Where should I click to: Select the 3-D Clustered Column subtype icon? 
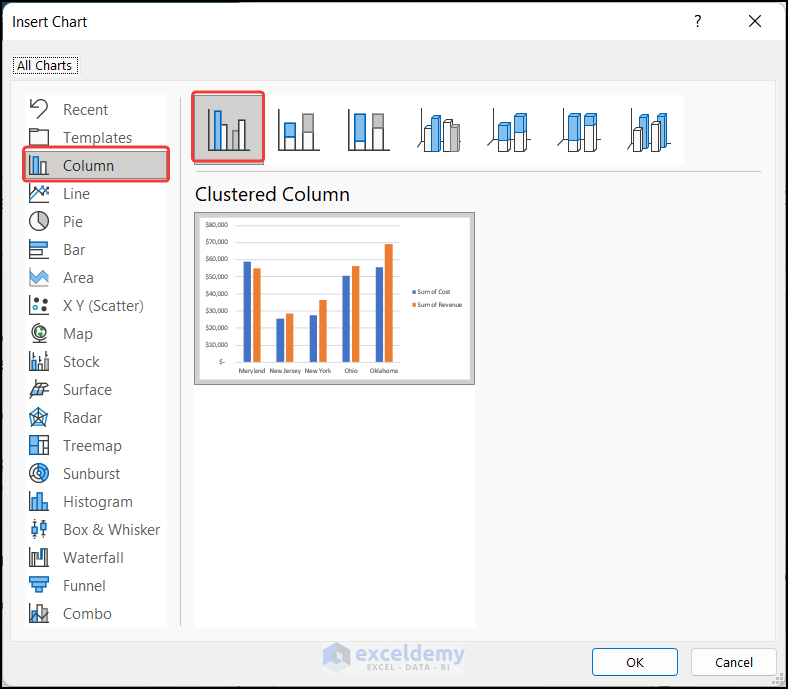point(439,132)
